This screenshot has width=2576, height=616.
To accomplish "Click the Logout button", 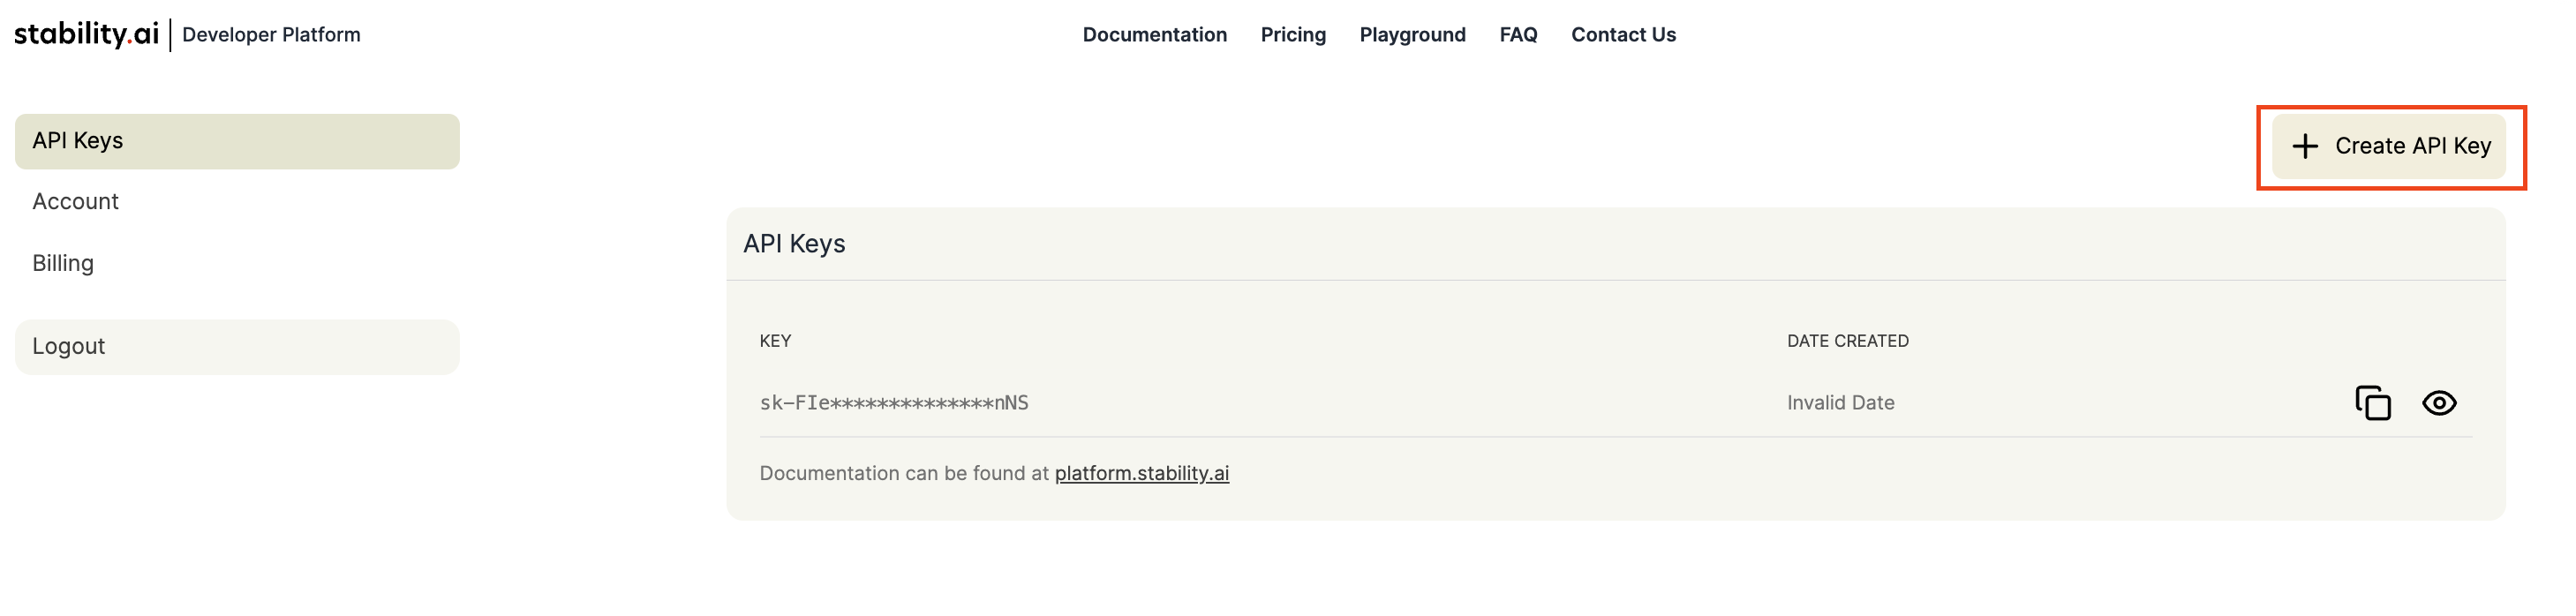I will click(x=237, y=347).
